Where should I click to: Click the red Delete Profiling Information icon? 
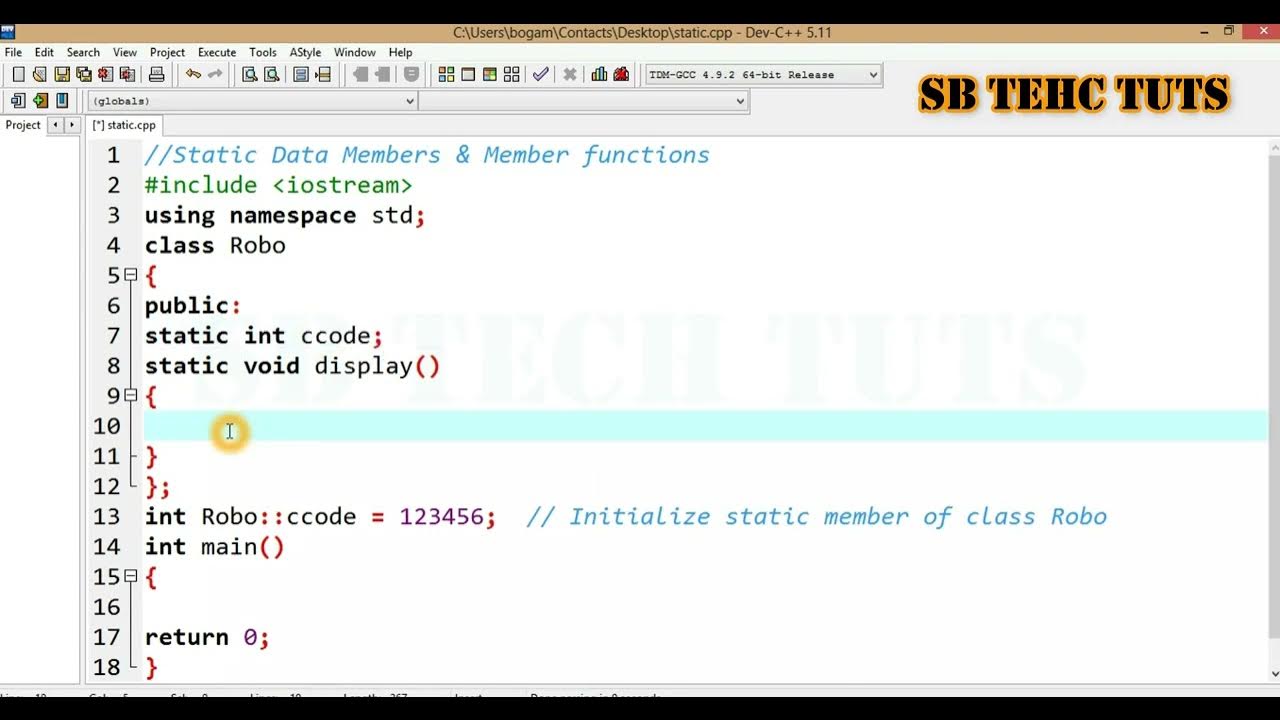coord(621,74)
